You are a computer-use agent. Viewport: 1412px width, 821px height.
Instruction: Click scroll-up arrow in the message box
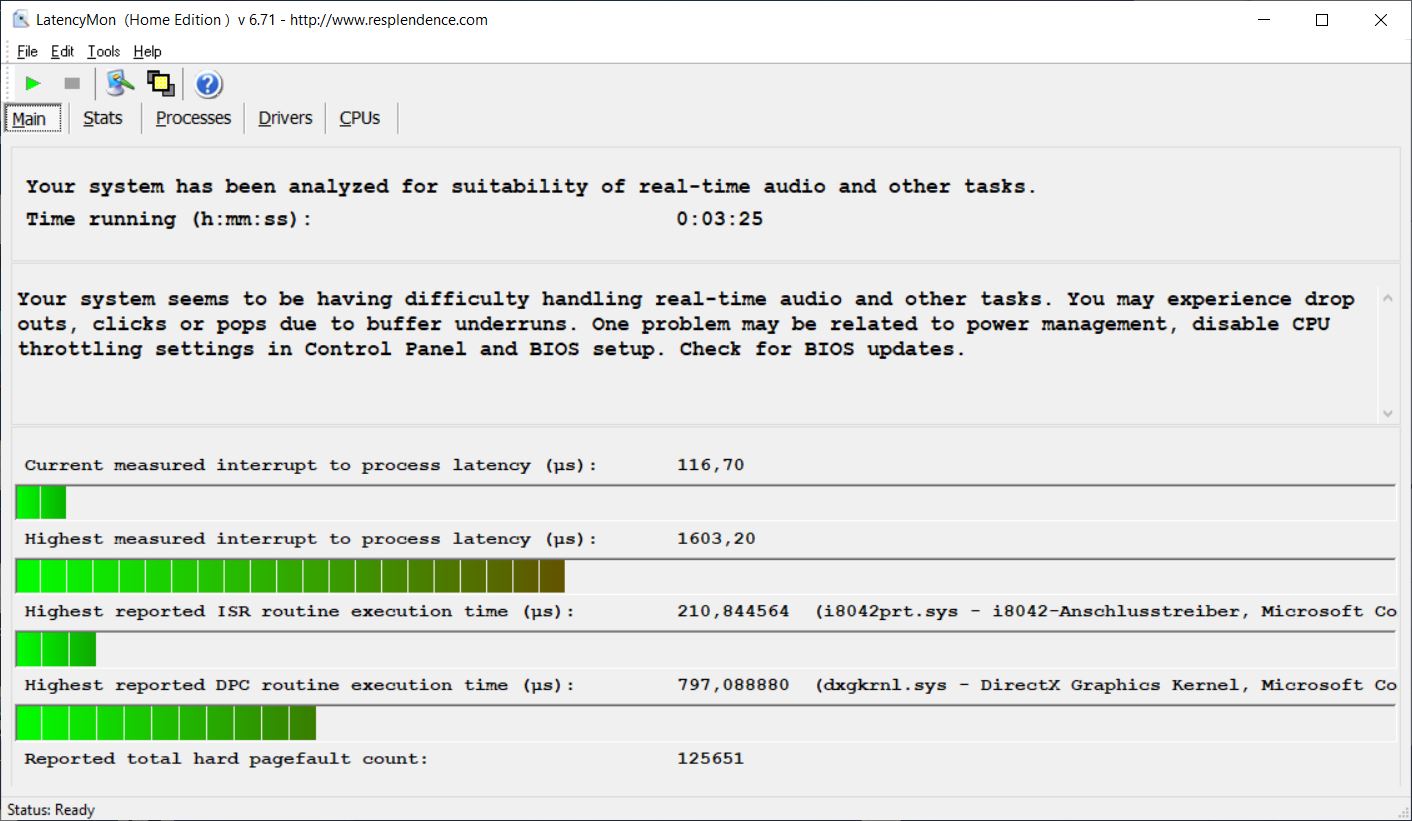click(1387, 298)
